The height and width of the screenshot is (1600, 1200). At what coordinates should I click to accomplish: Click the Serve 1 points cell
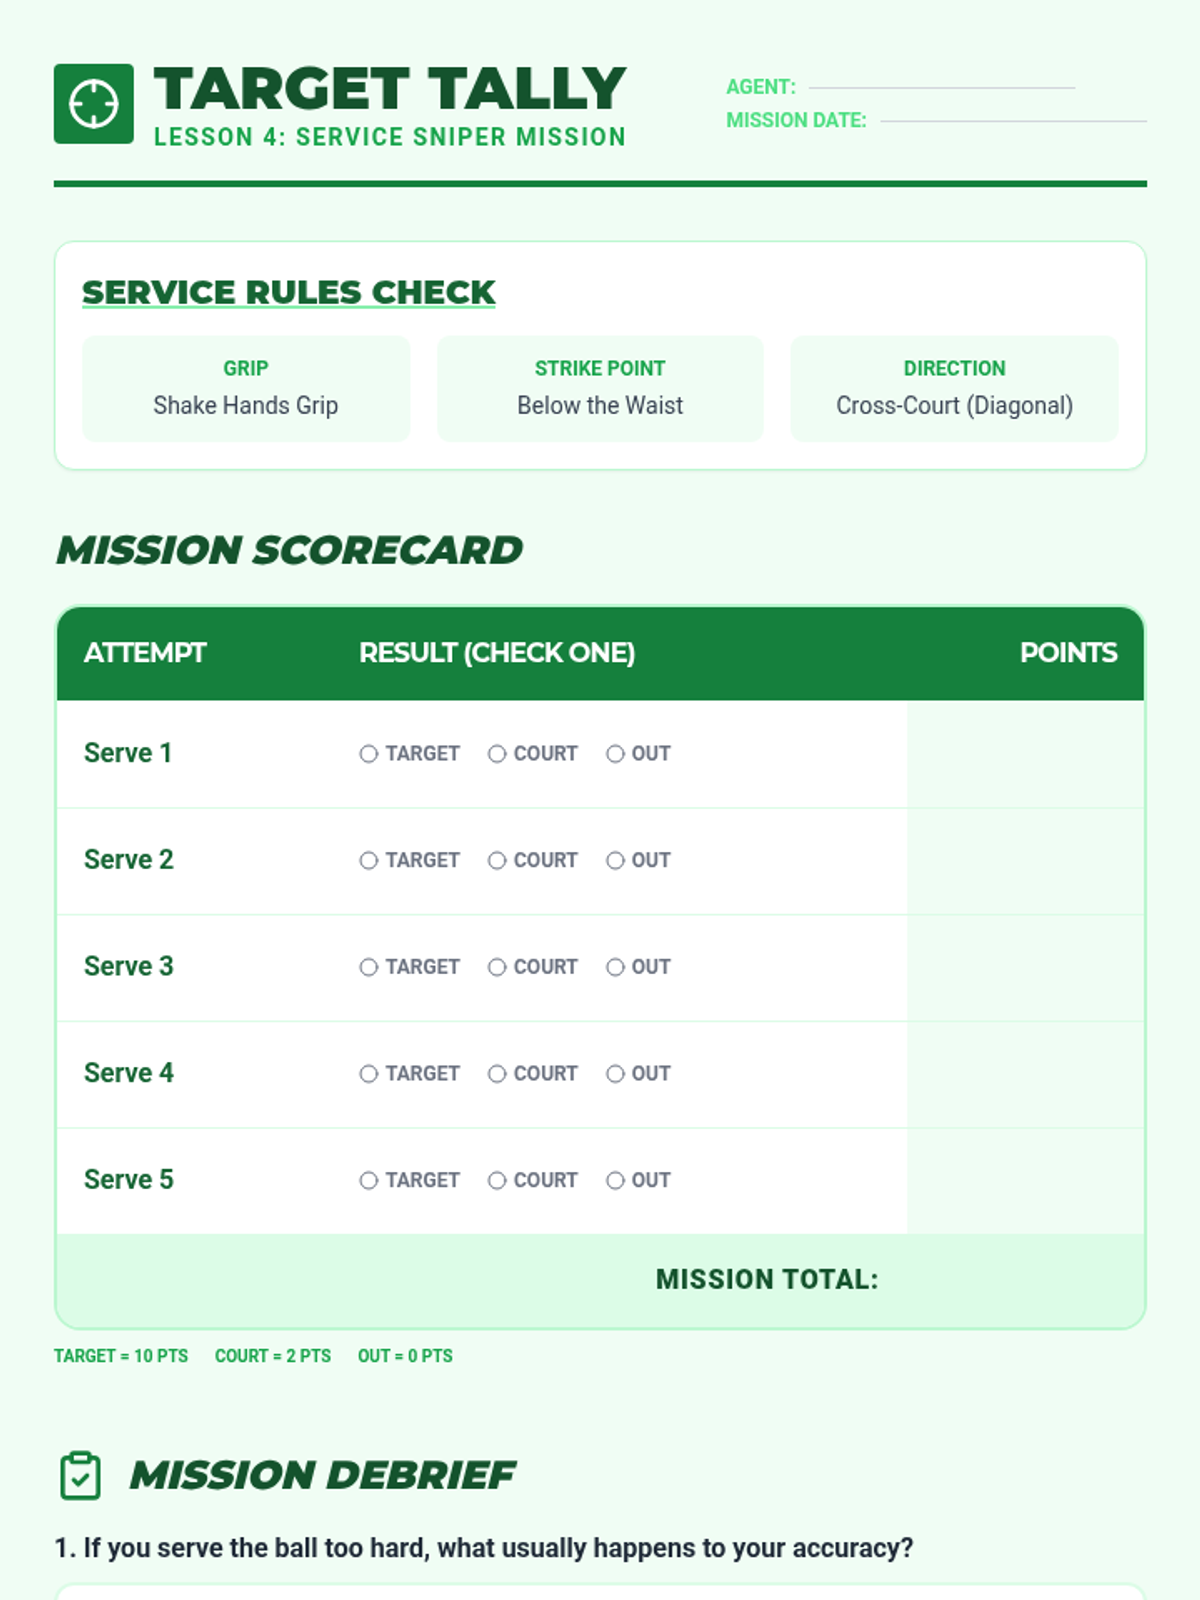pyautogui.click(x=1025, y=754)
